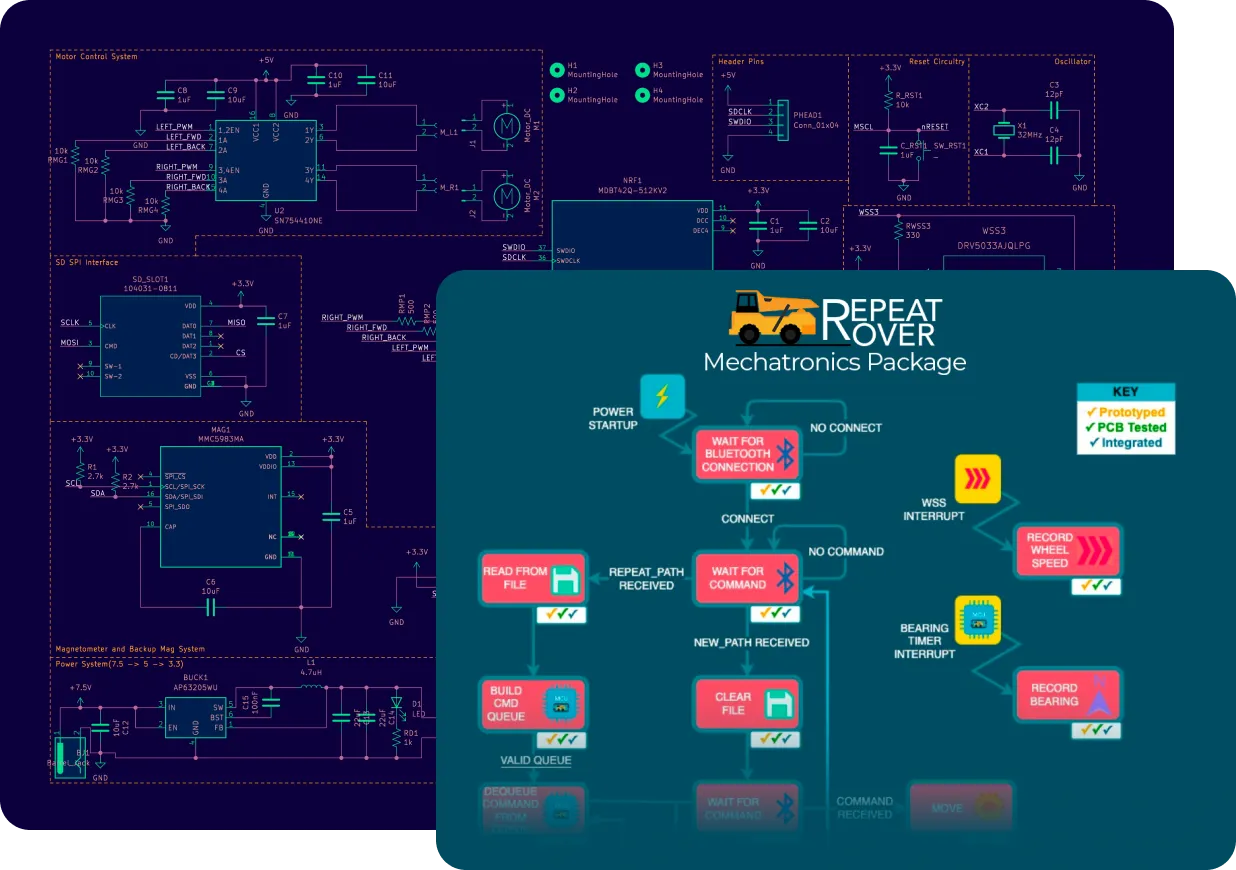The width and height of the screenshot is (1236, 870).
Task: Click the H1 mounting hole symbol
Action: click(x=558, y=70)
